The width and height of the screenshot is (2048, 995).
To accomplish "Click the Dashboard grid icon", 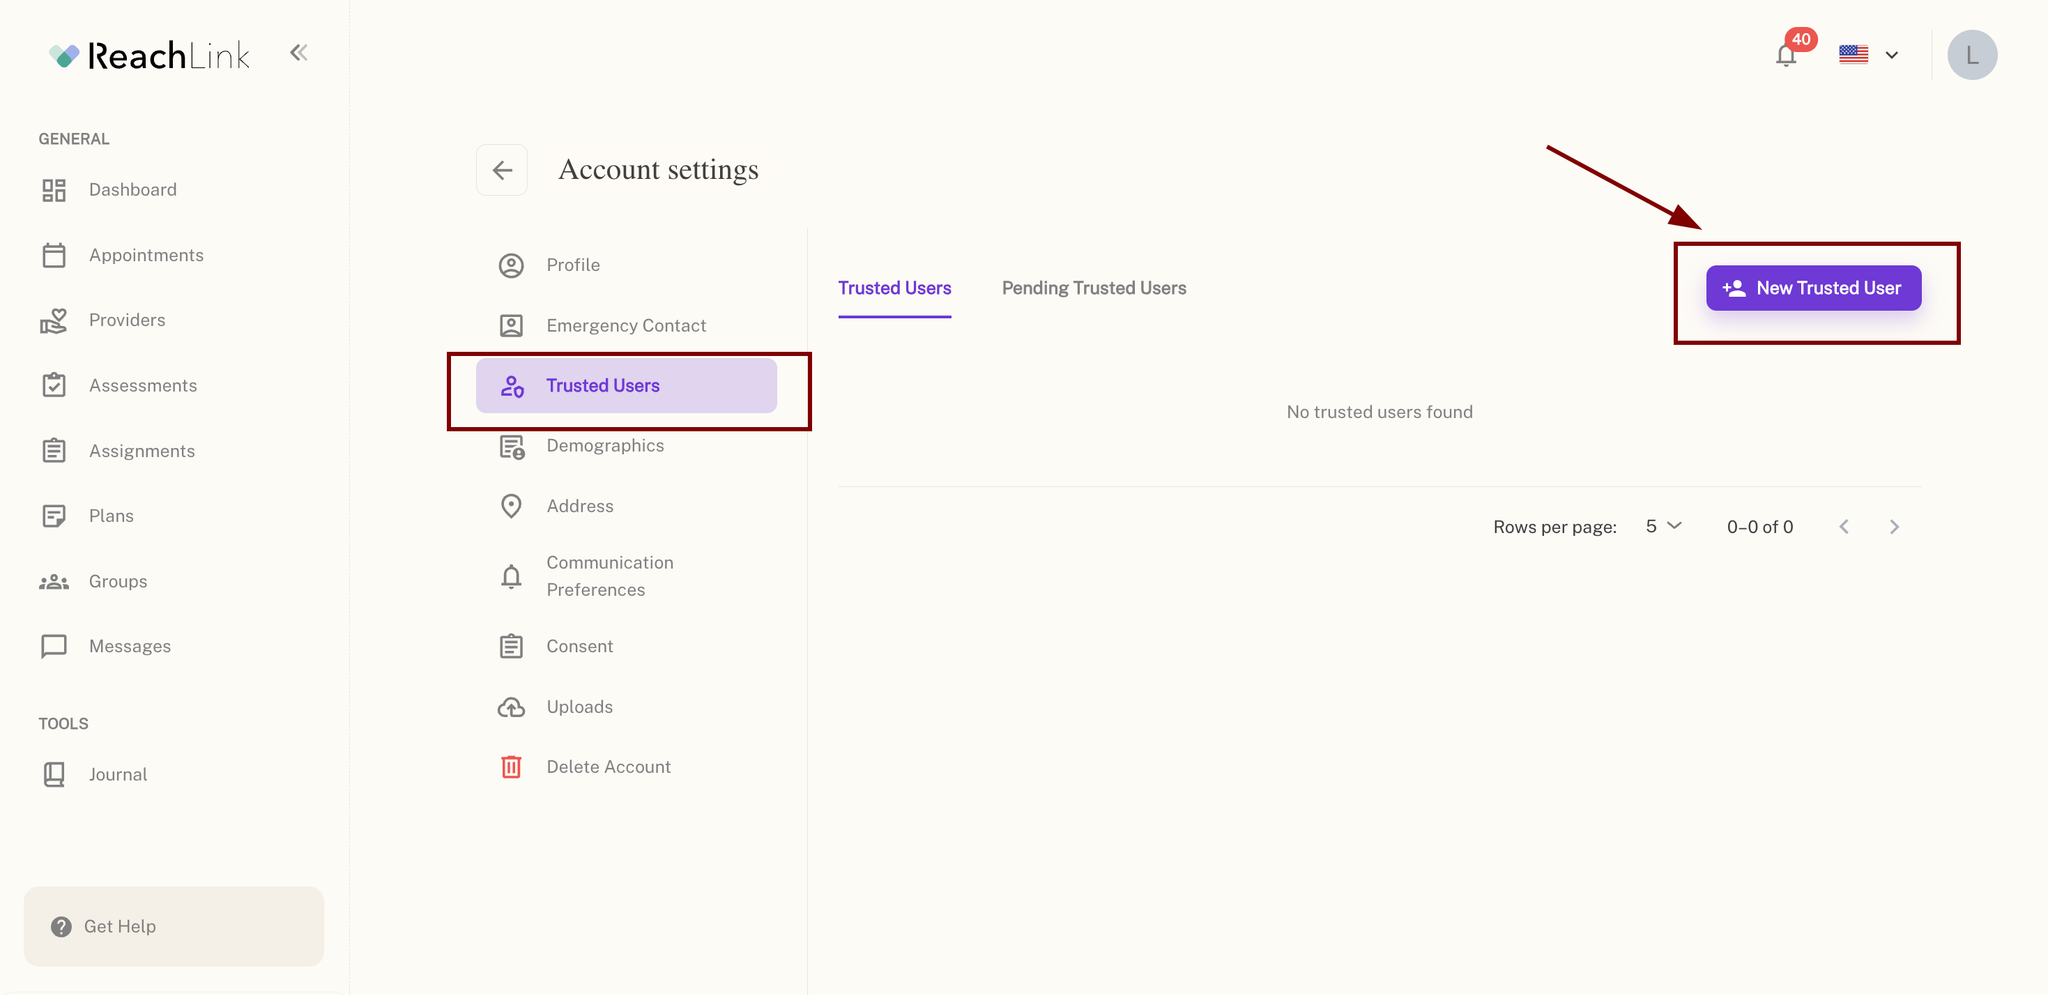I will pyautogui.click(x=54, y=190).
